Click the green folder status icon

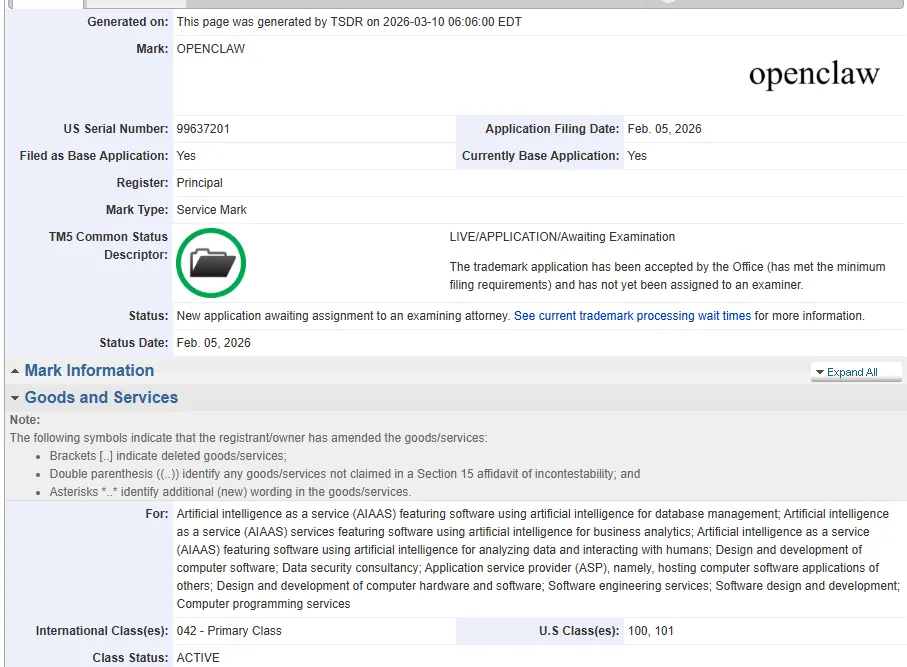[x=211, y=263]
